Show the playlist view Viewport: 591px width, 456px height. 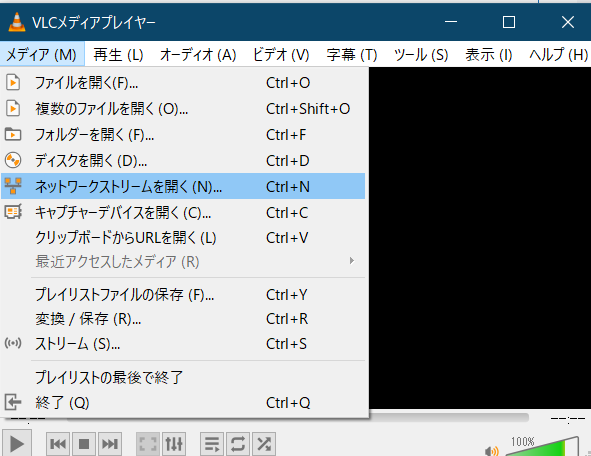pyautogui.click(x=212, y=444)
